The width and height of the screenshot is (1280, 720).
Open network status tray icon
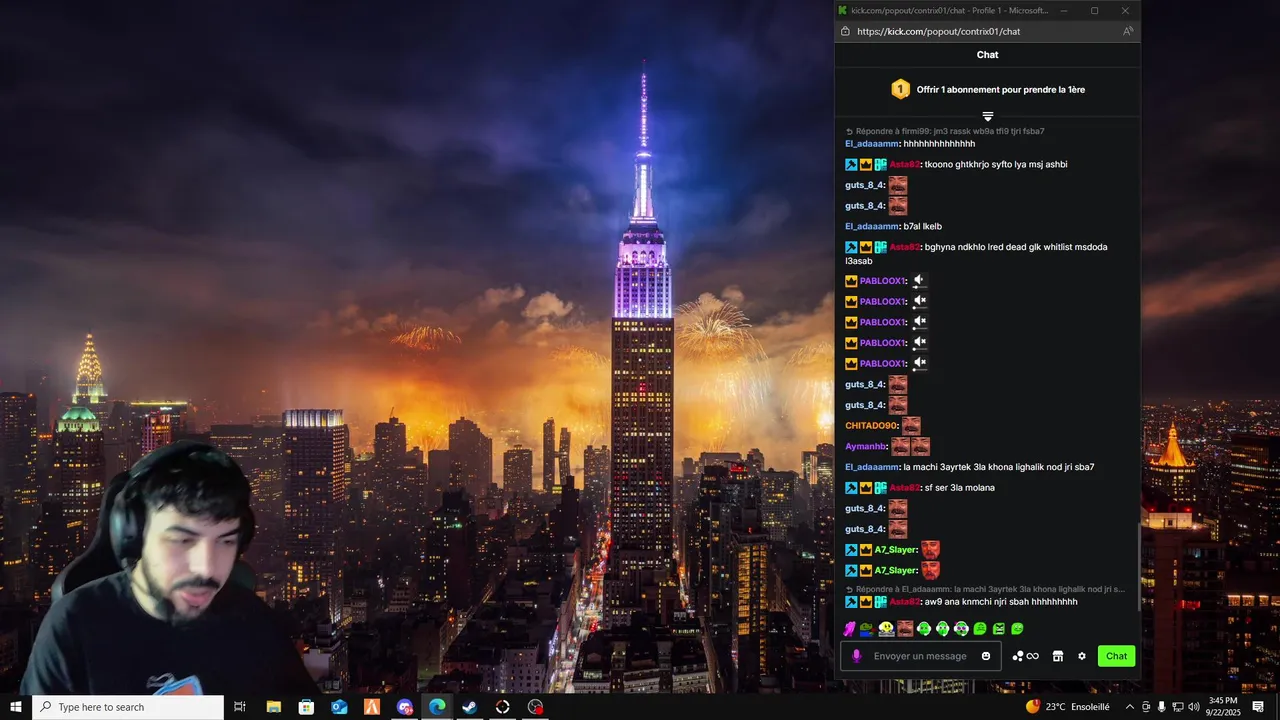(1178, 707)
